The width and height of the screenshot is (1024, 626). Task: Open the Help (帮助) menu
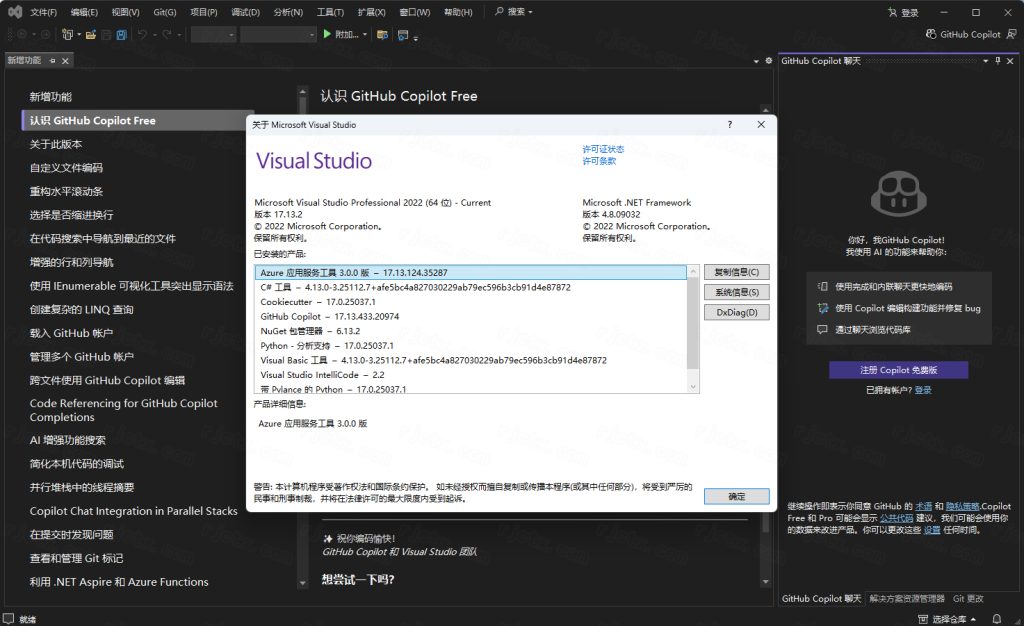click(458, 12)
